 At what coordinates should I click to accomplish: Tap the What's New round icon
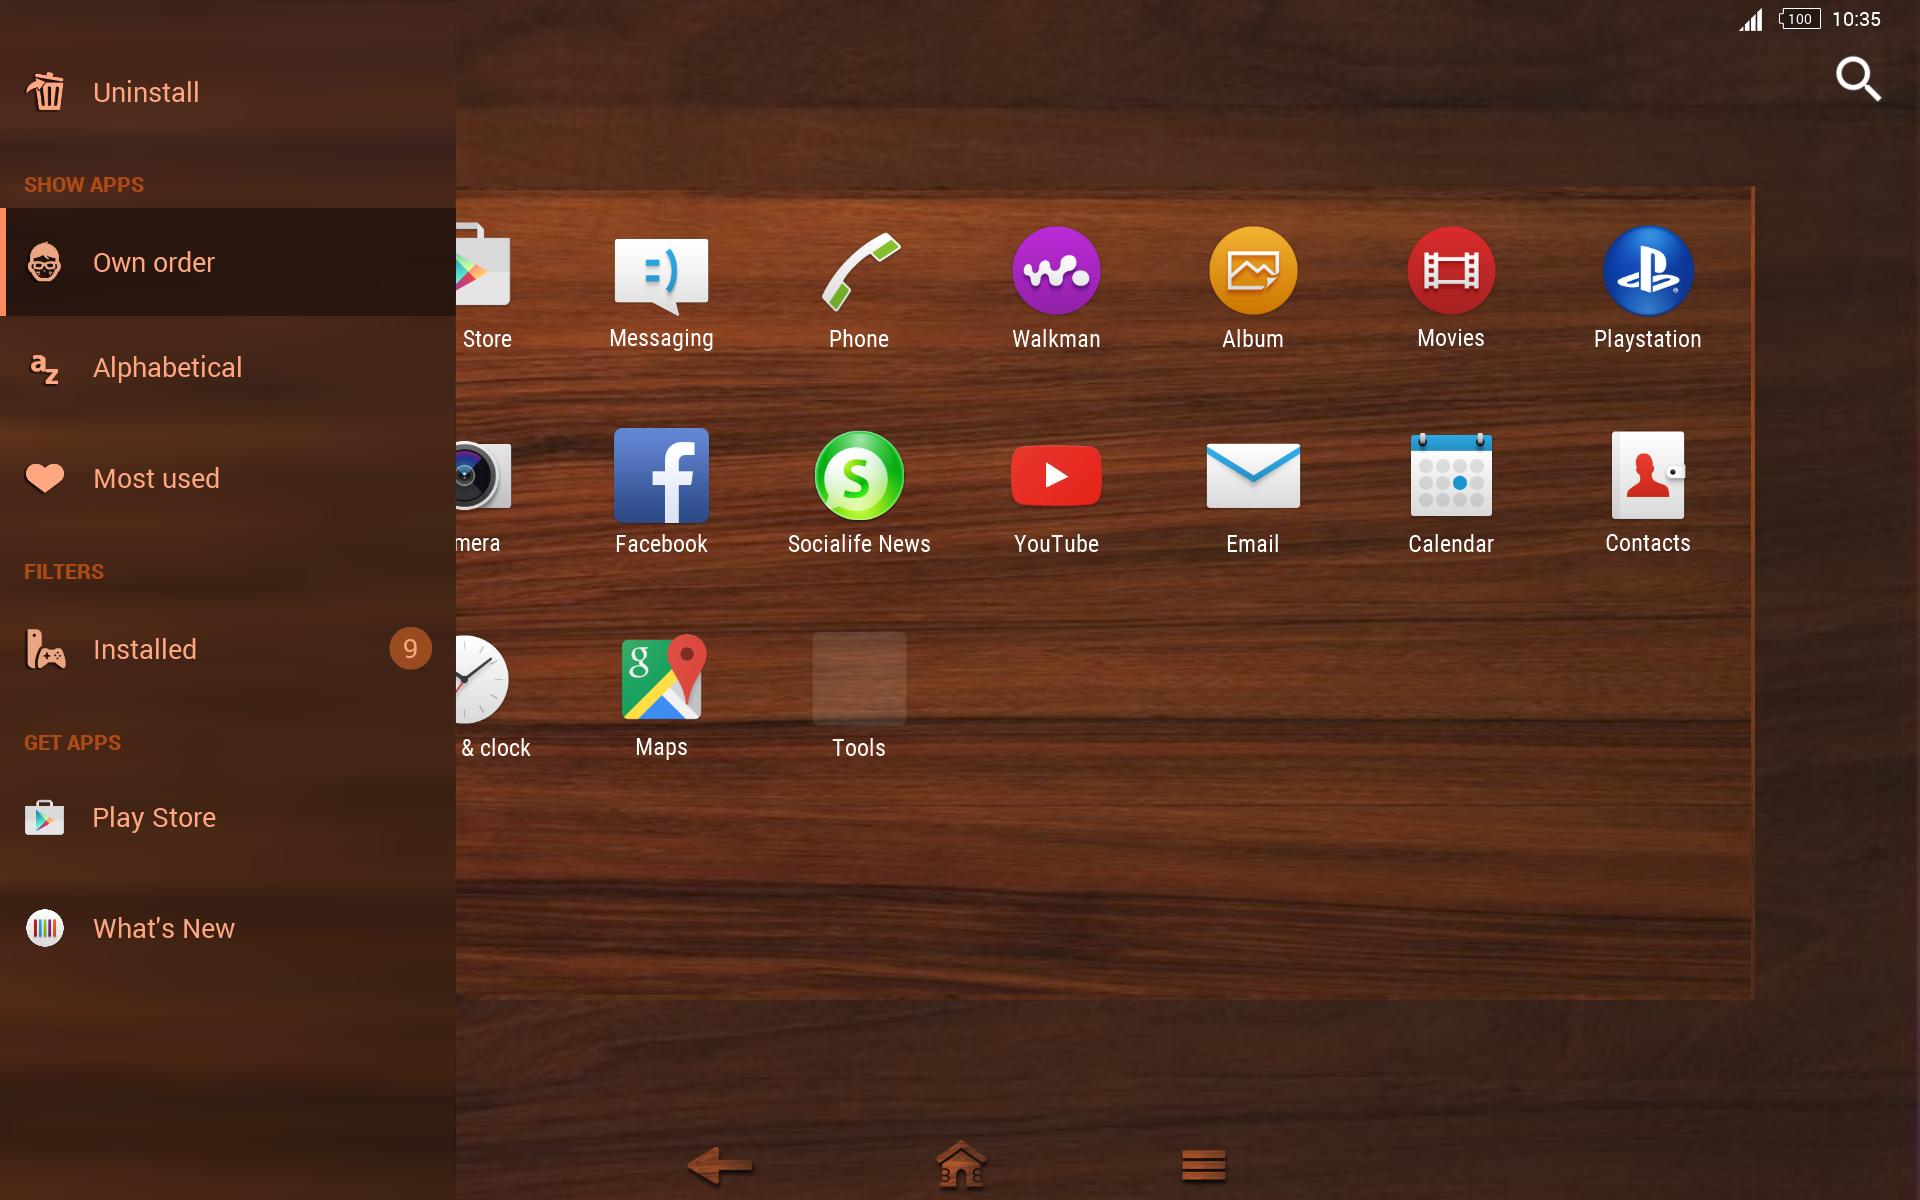click(x=45, y=928)
